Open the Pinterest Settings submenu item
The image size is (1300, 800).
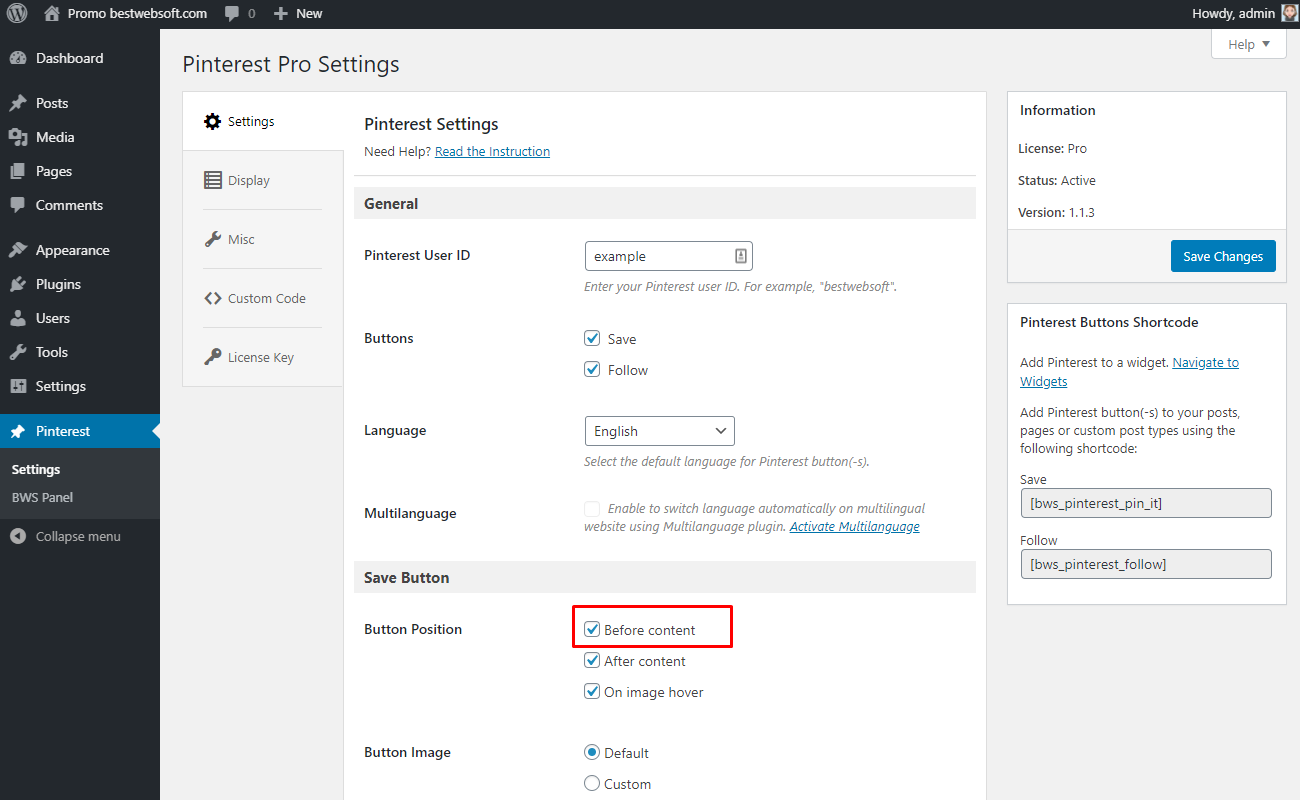point(36,469)
